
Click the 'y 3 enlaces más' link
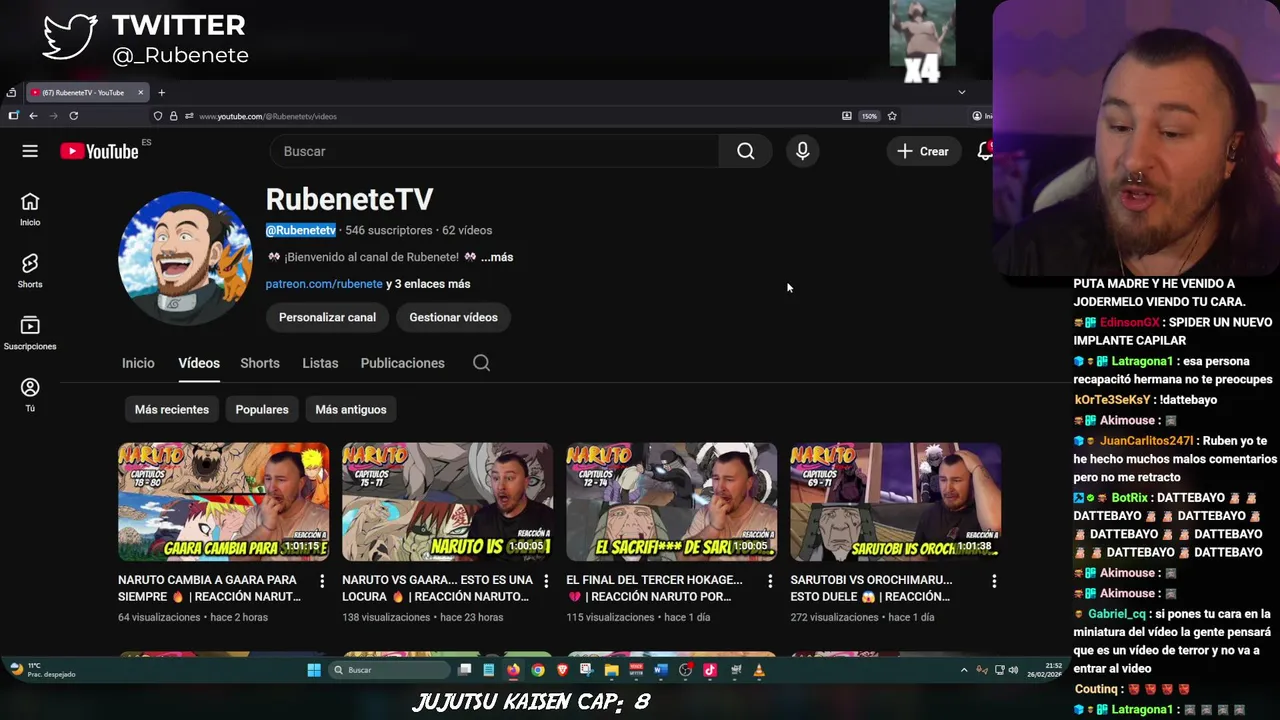point(428,284)
